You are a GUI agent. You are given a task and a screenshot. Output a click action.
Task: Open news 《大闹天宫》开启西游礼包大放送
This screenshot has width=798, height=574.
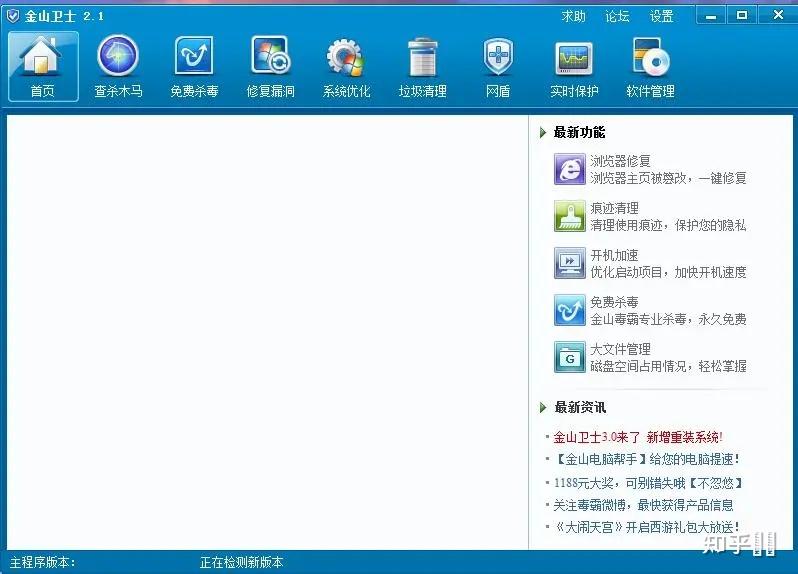click(x=646, y=527)
